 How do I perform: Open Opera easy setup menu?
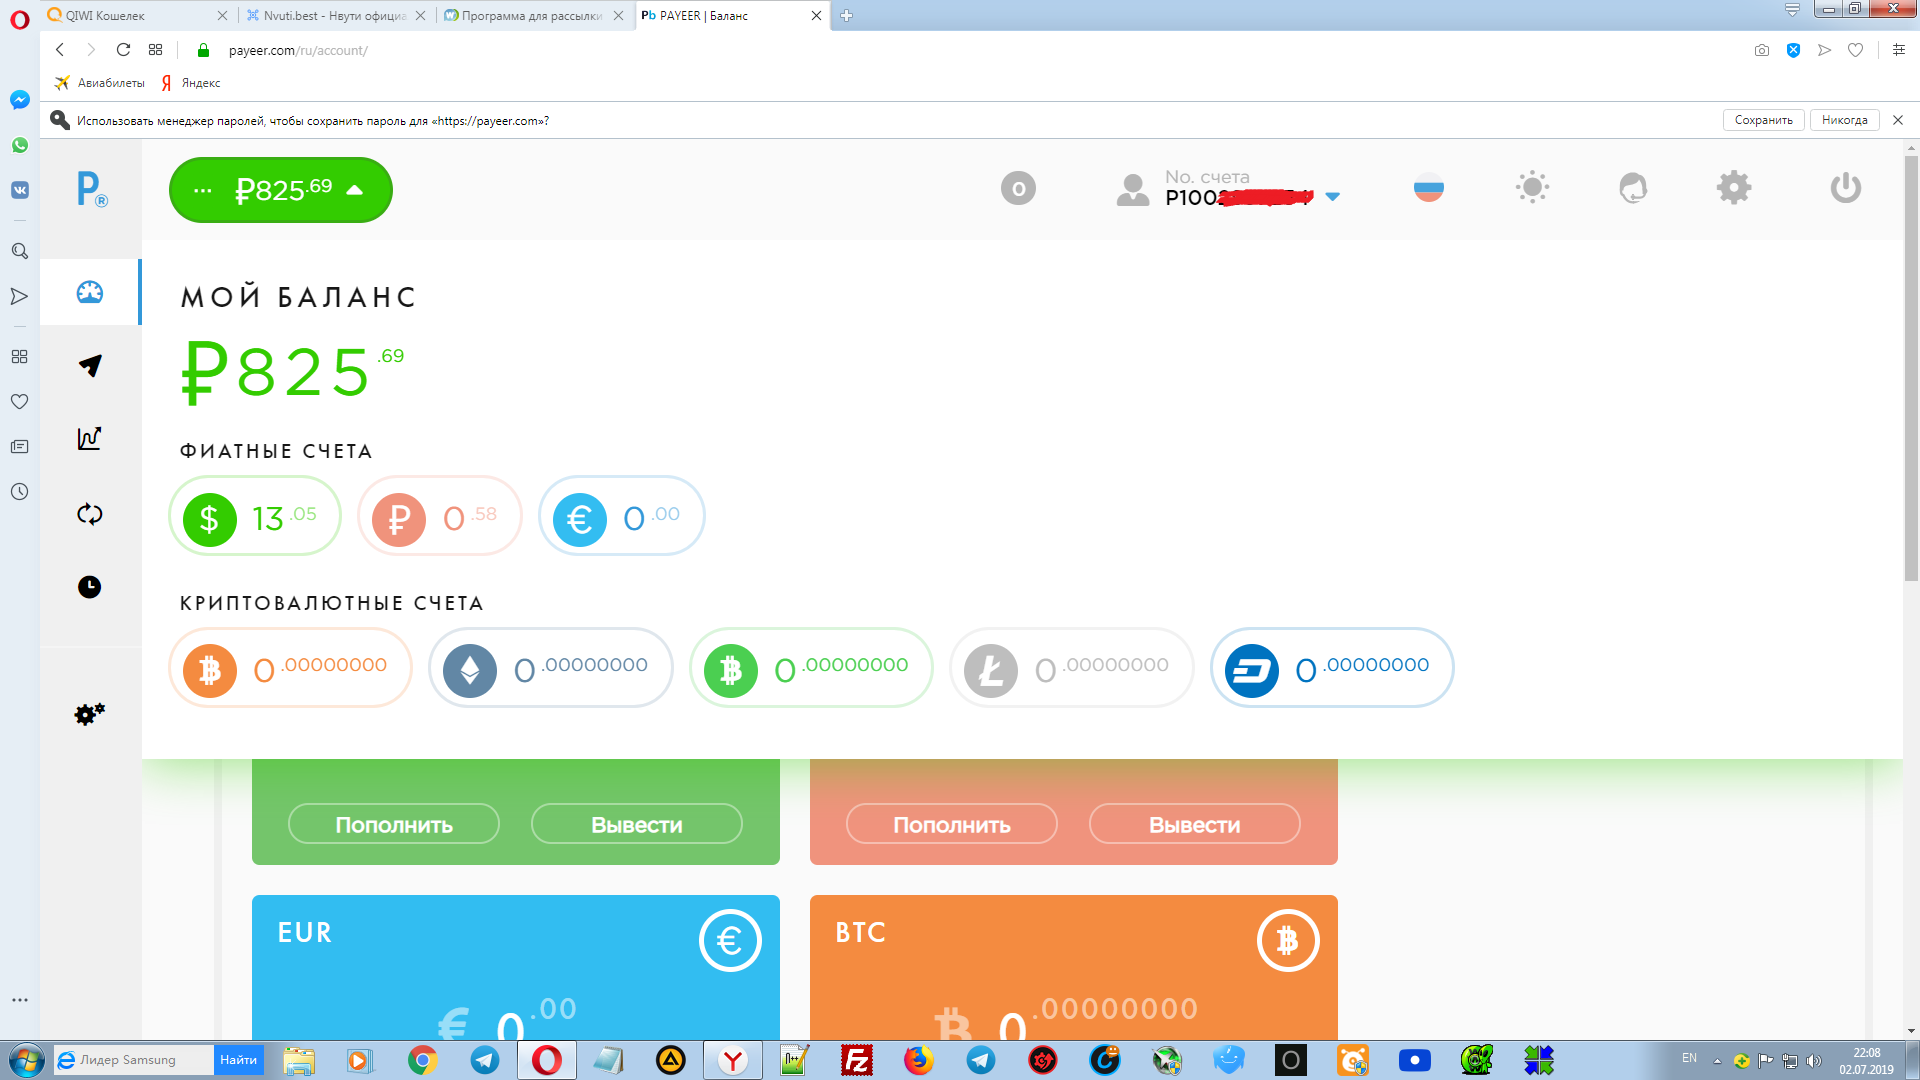pyautogui.click(x=1899, y=50)
